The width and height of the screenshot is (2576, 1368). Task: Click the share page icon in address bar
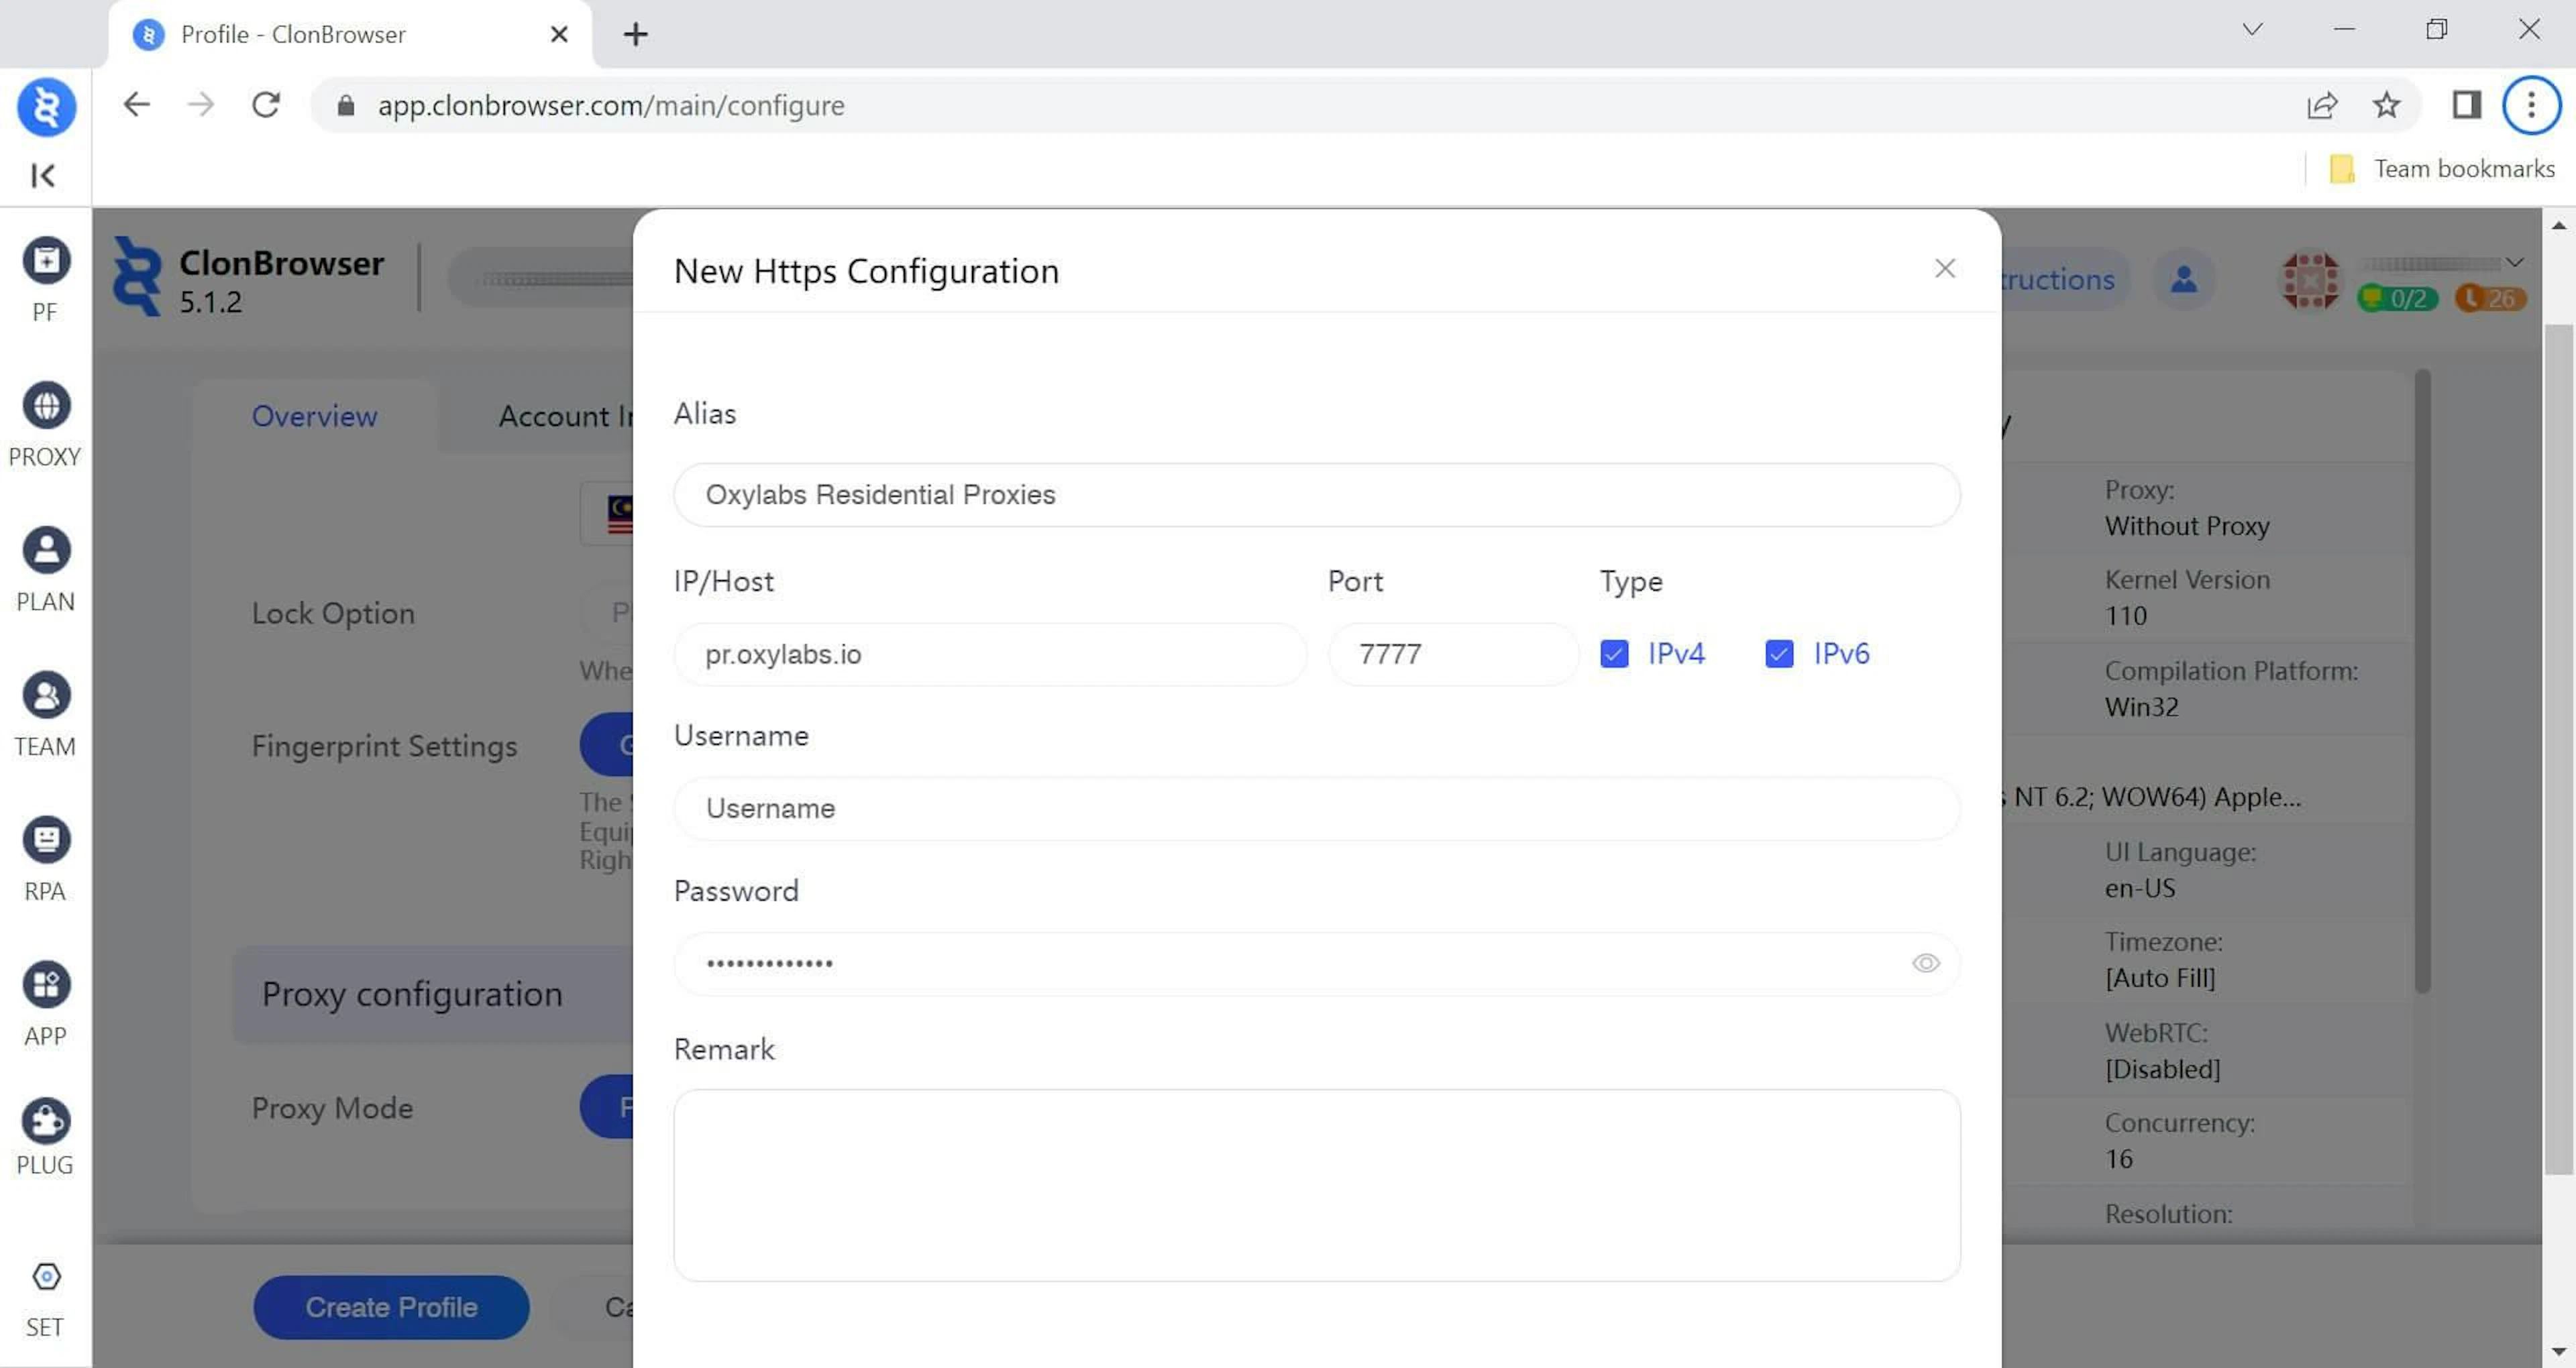coord(2321,105)
